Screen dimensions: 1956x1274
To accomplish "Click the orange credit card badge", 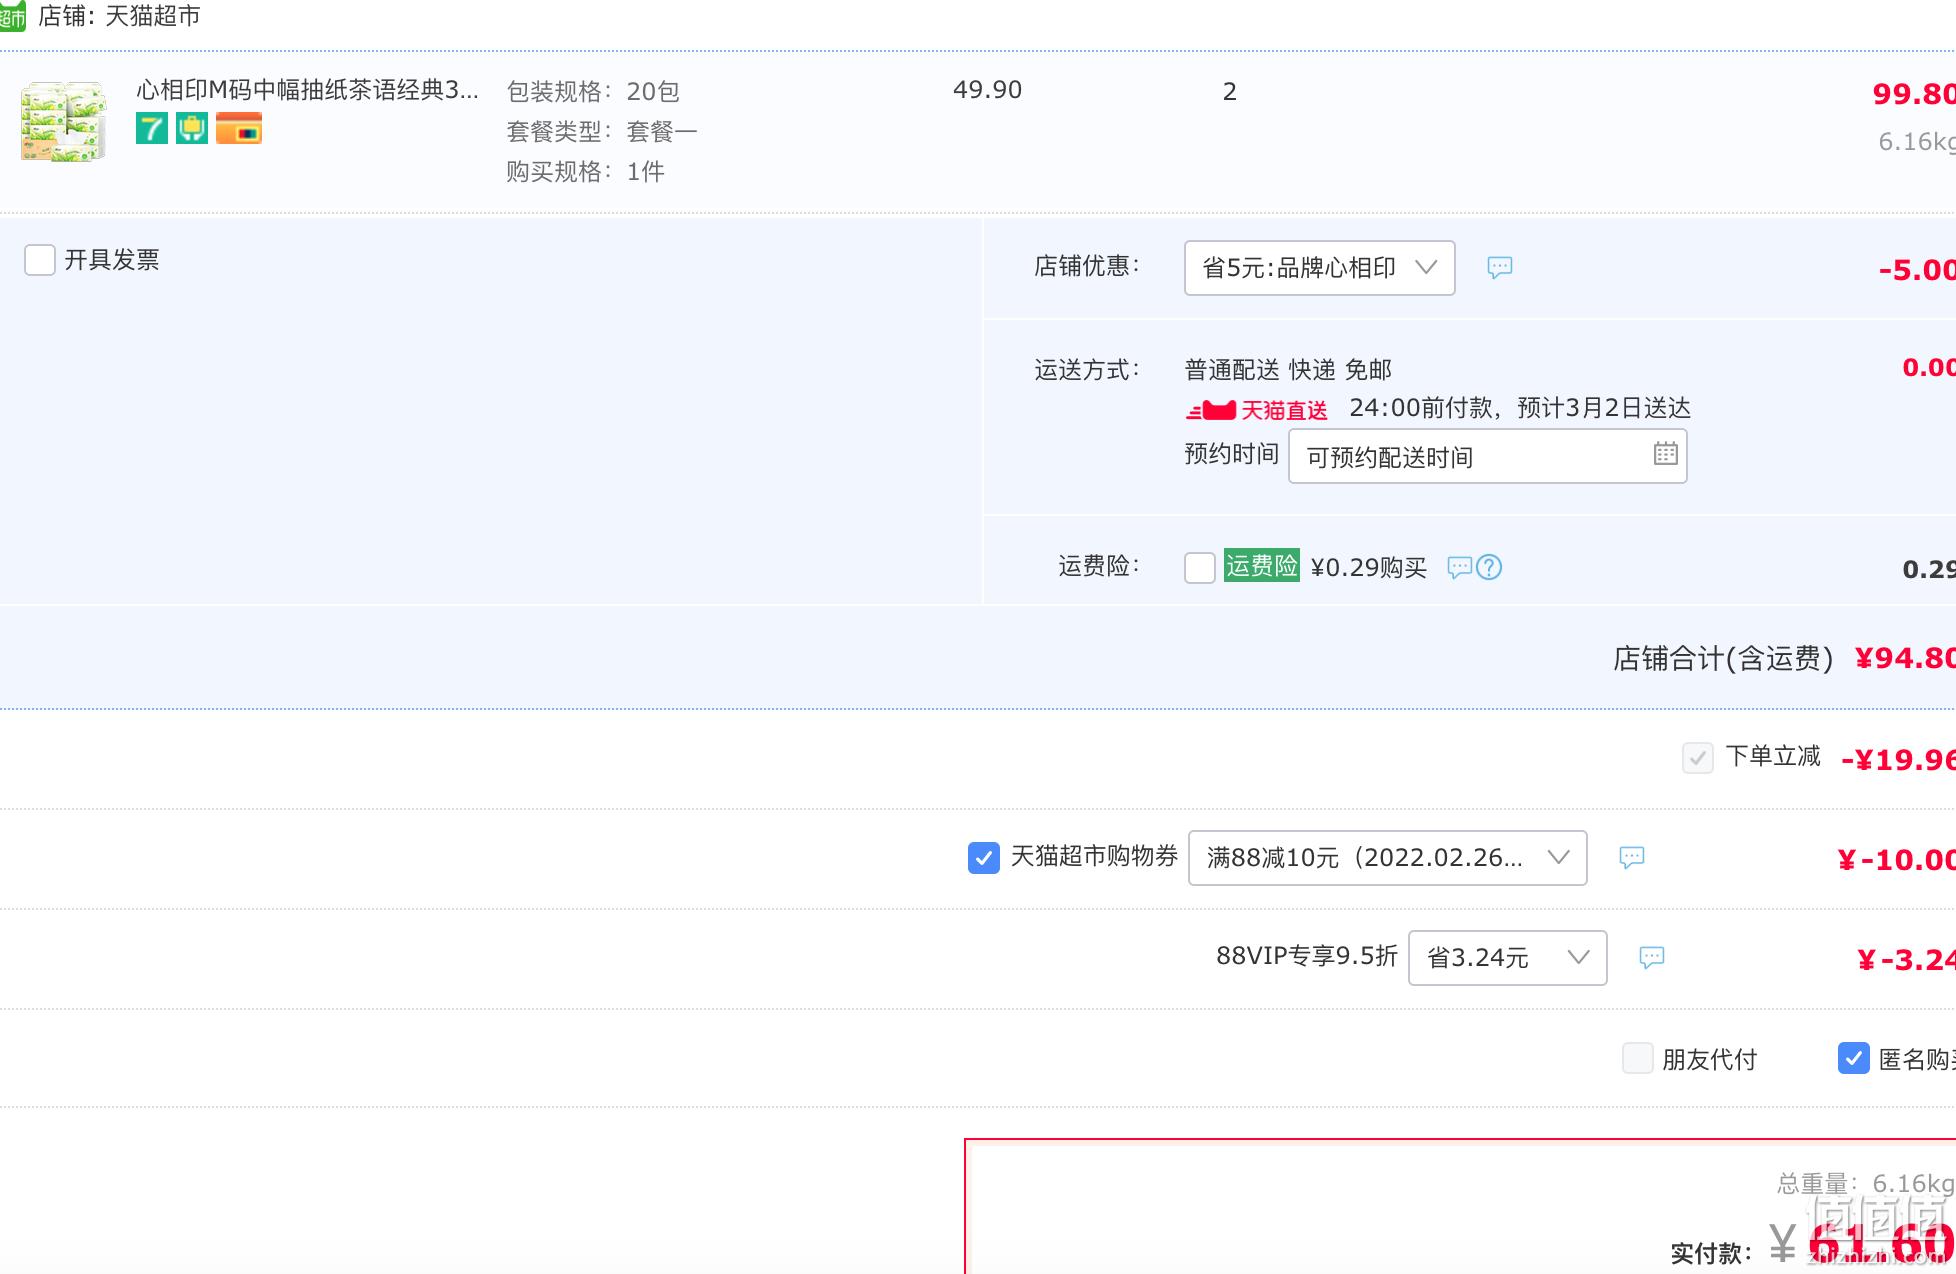I will pos(239,128).
